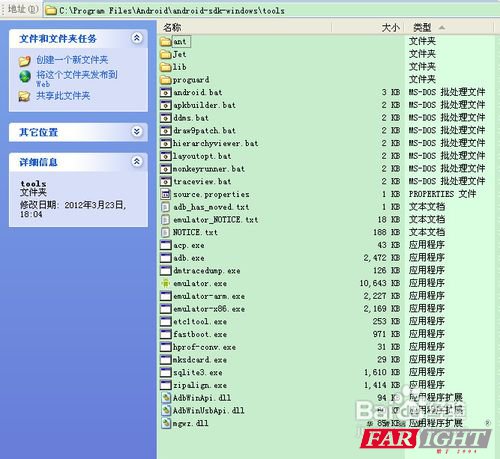The width and height of the screenshot is (500, 459).
Task: Click 创建一个新文件夹 link
Action: pyautogui.click(x=72, y=60)
